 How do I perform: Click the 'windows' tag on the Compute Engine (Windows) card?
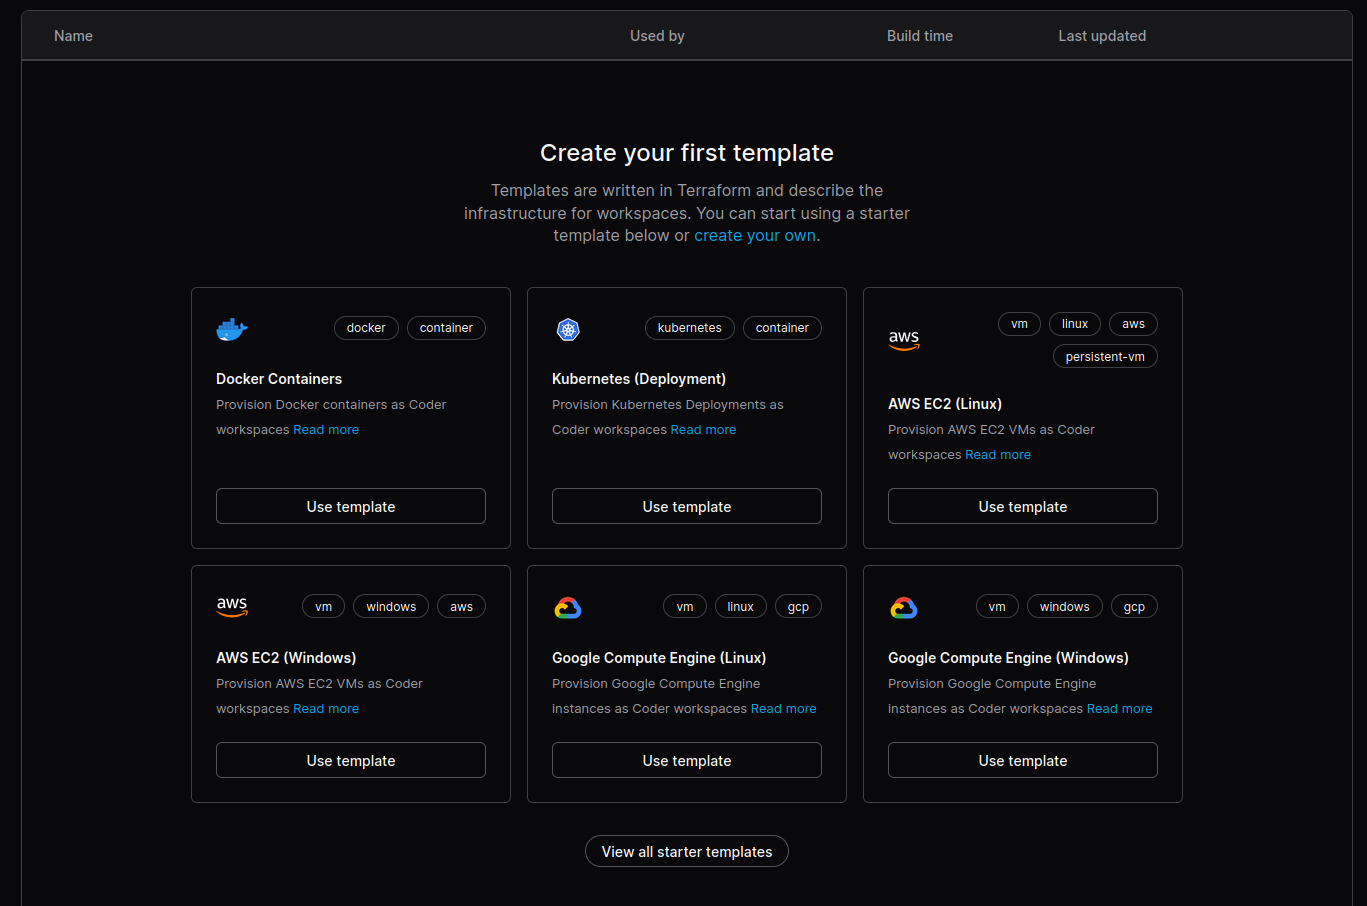click(x=1064, y=606)
